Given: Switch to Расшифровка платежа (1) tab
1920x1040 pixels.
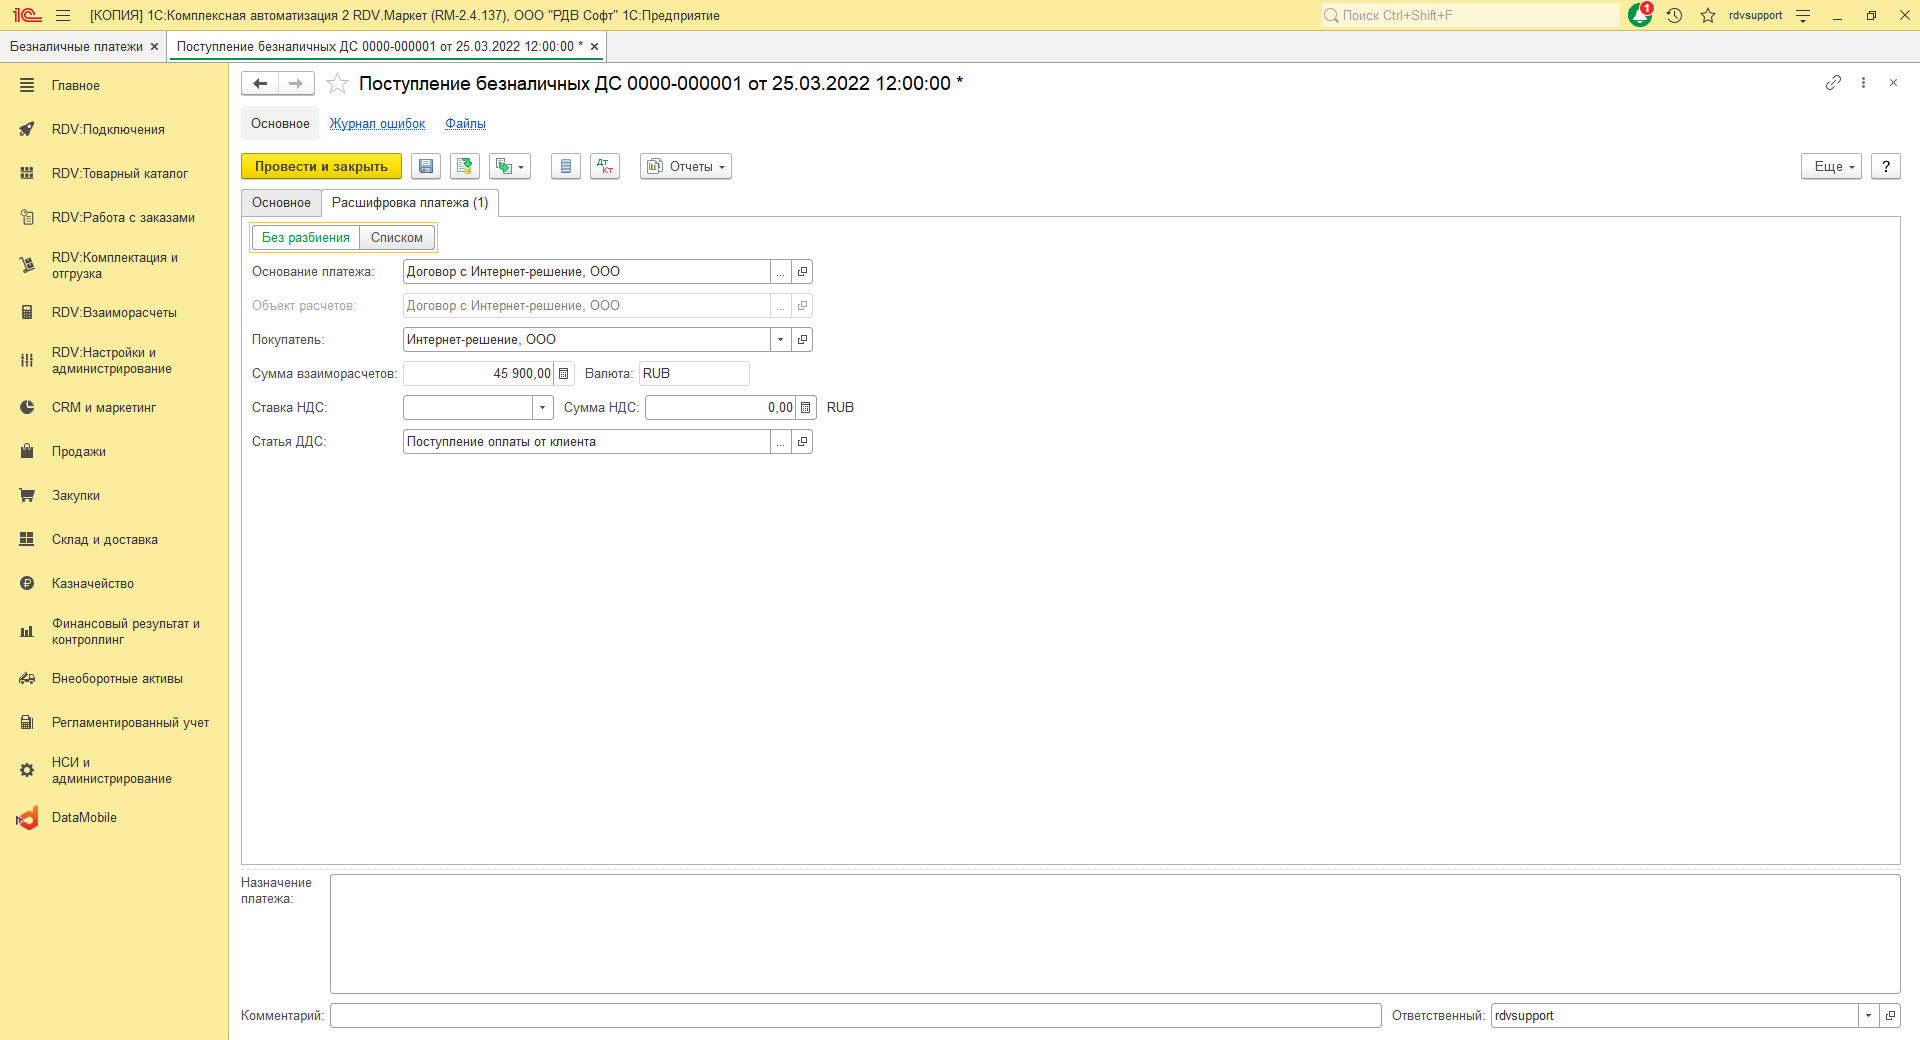Looking at the screenshot, I should coord(410,203).
